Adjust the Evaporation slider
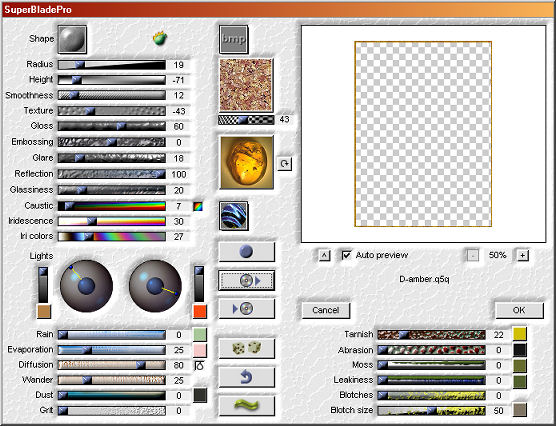The image size is (556, 426). pyautogui.click(x=112, y=350)
